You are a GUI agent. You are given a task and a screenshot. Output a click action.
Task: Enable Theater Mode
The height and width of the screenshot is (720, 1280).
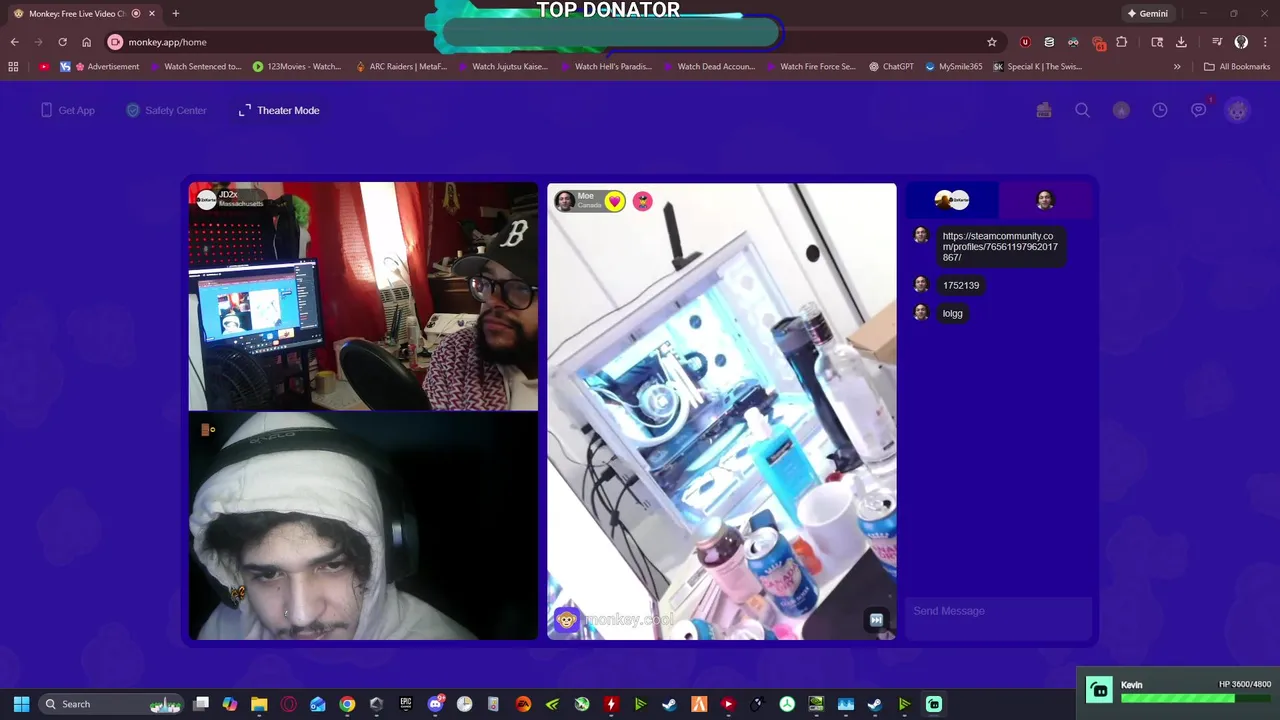pos(279,110)
